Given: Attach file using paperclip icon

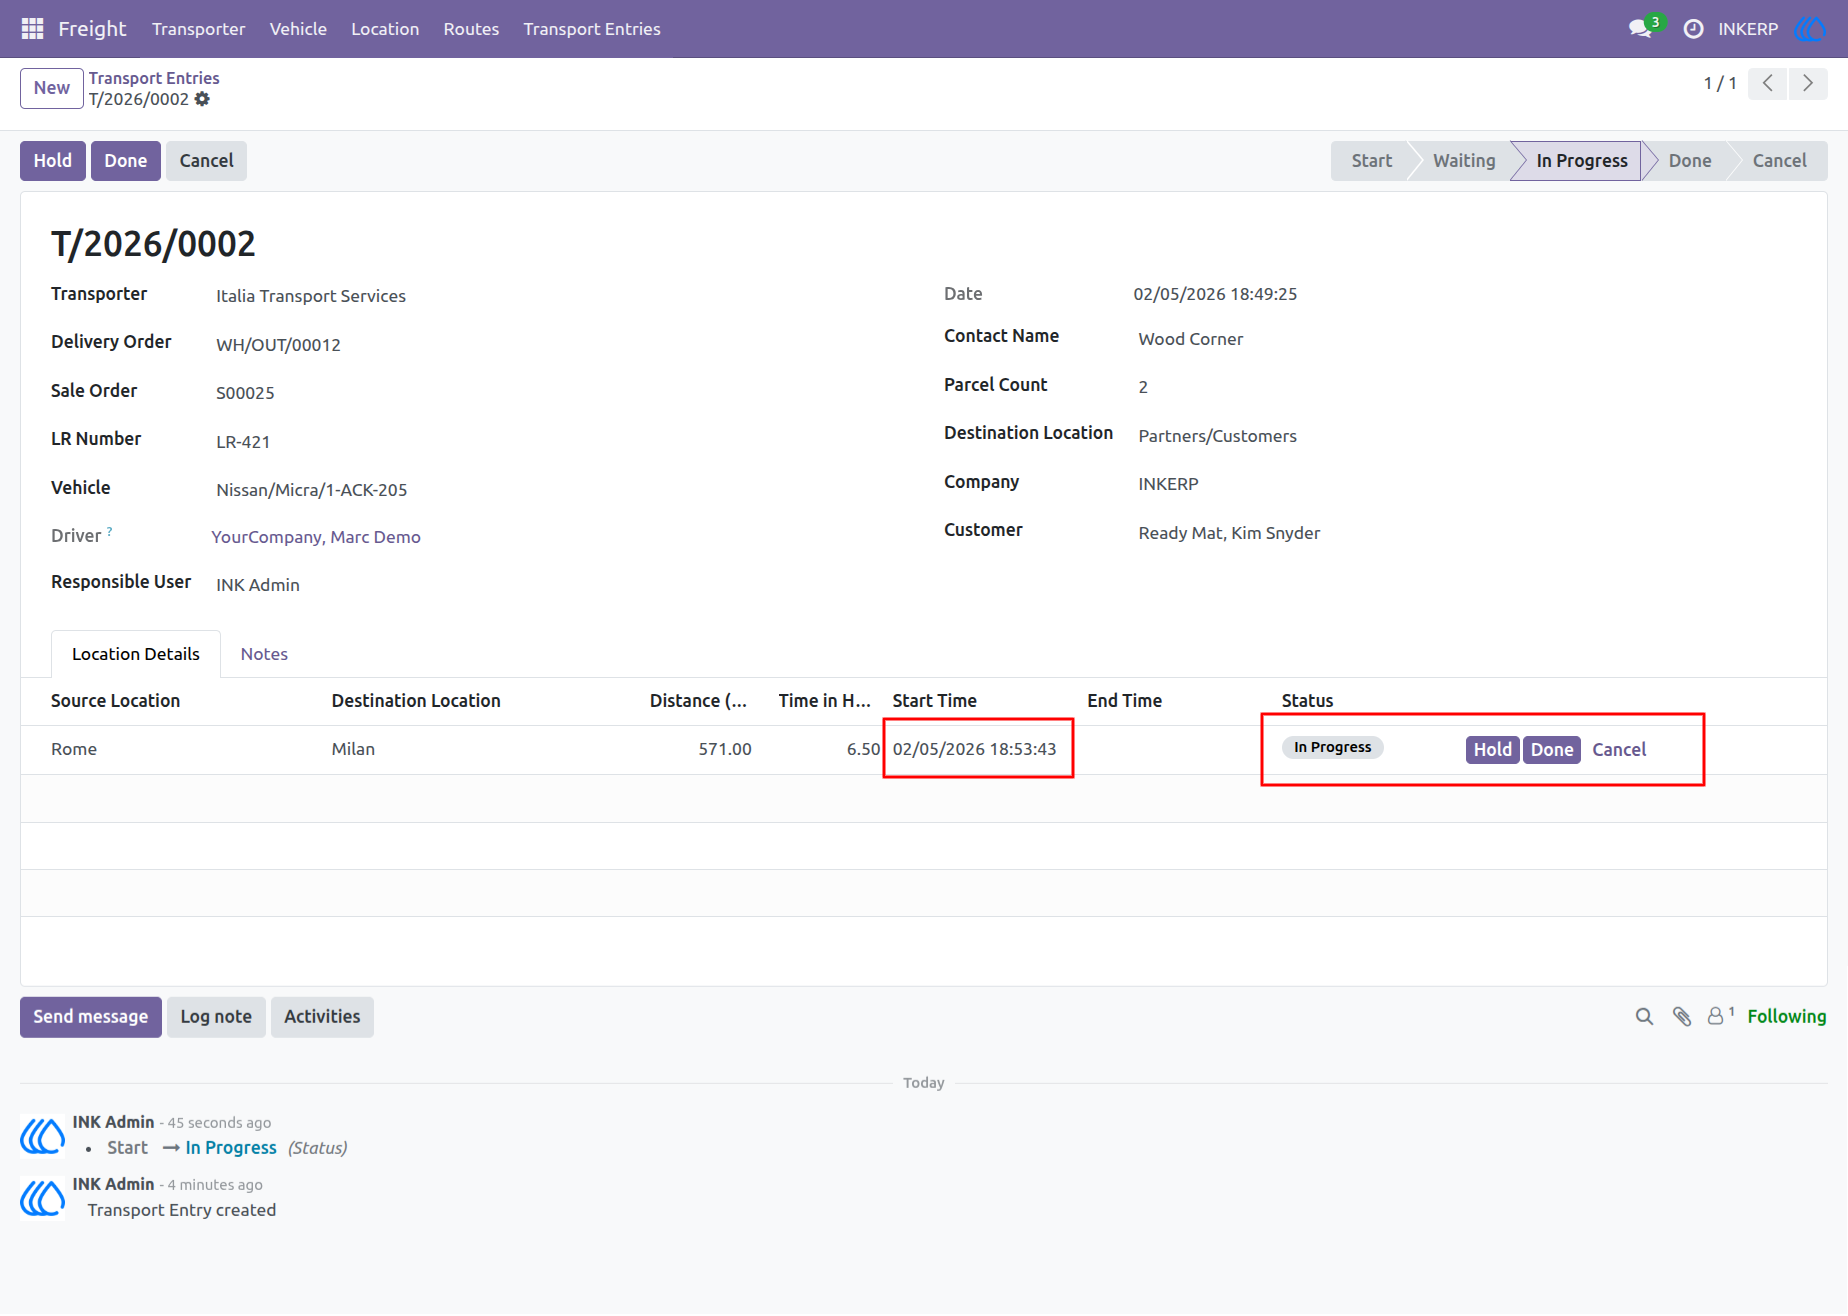Looking at the screenshot, I should click(x=1682, y=1017).
